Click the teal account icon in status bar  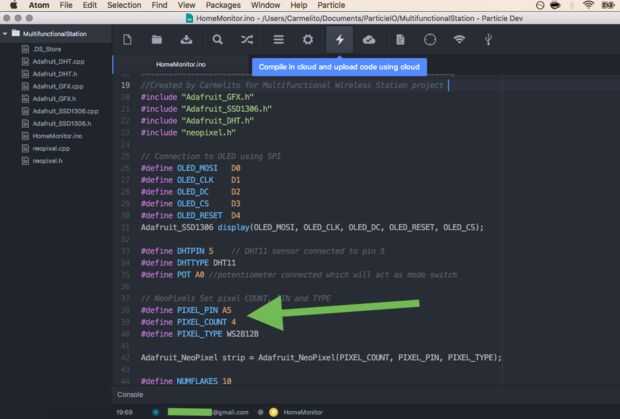[155, 412]
